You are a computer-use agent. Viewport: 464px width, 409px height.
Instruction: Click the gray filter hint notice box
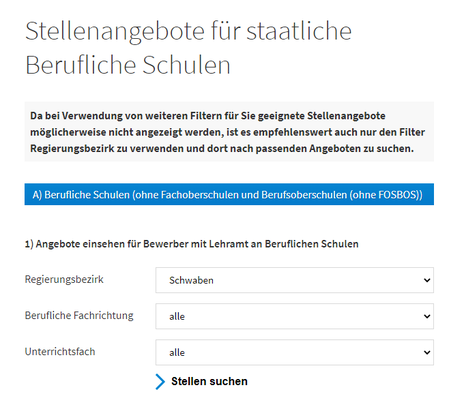pos(229,132)
